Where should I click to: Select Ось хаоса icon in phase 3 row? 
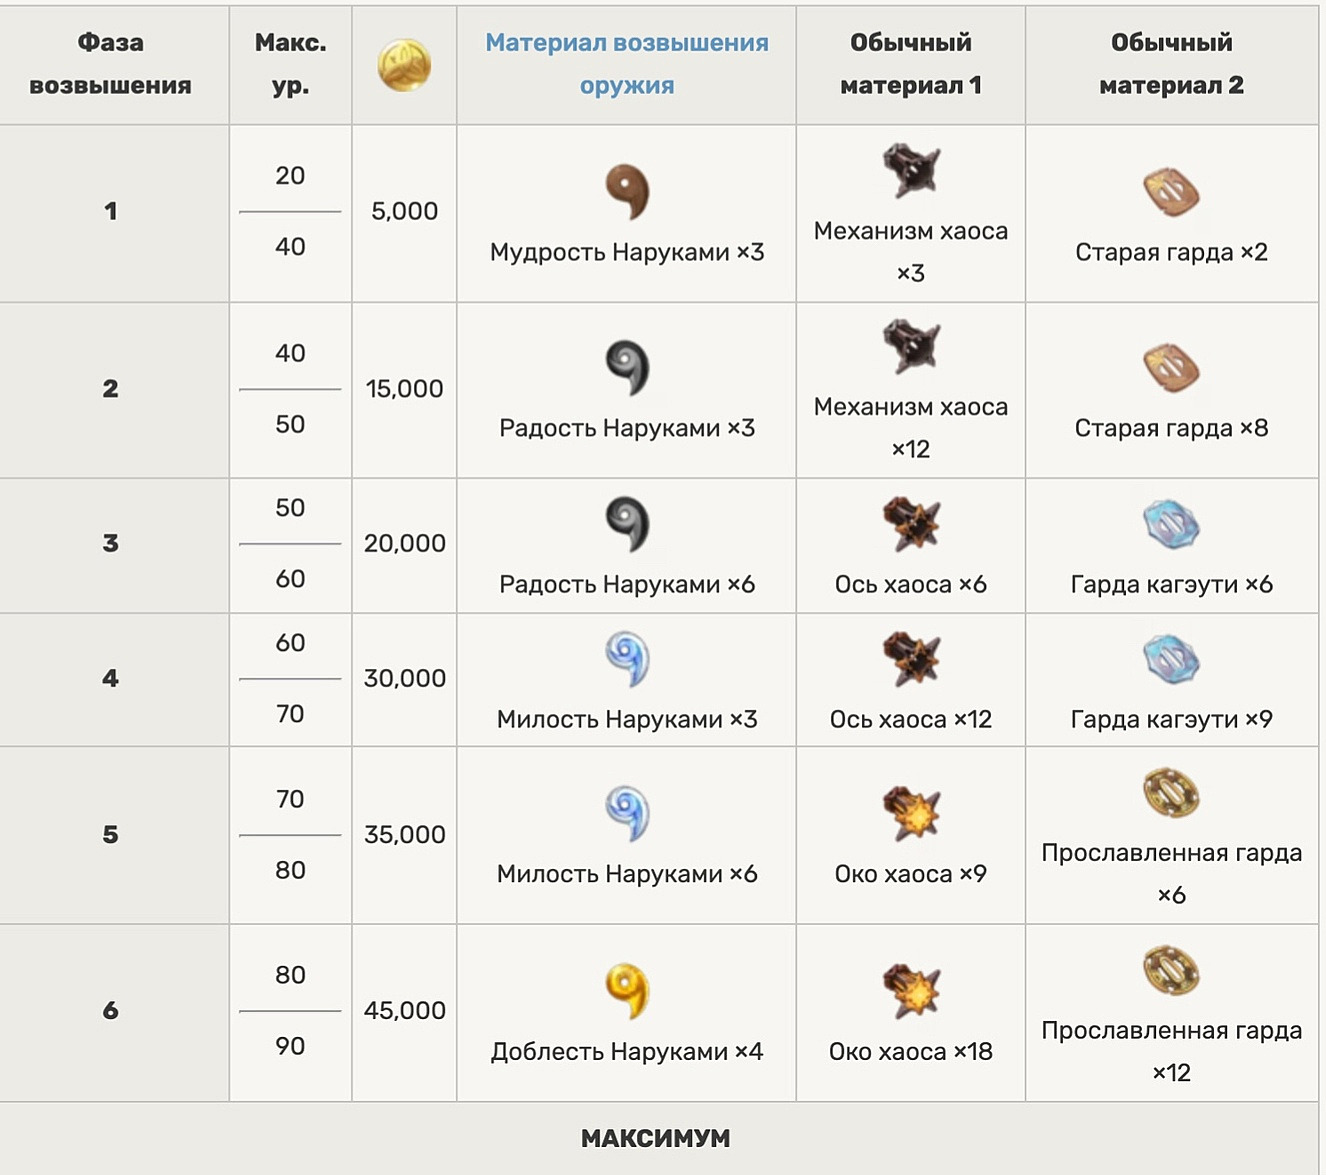(911, 524)
